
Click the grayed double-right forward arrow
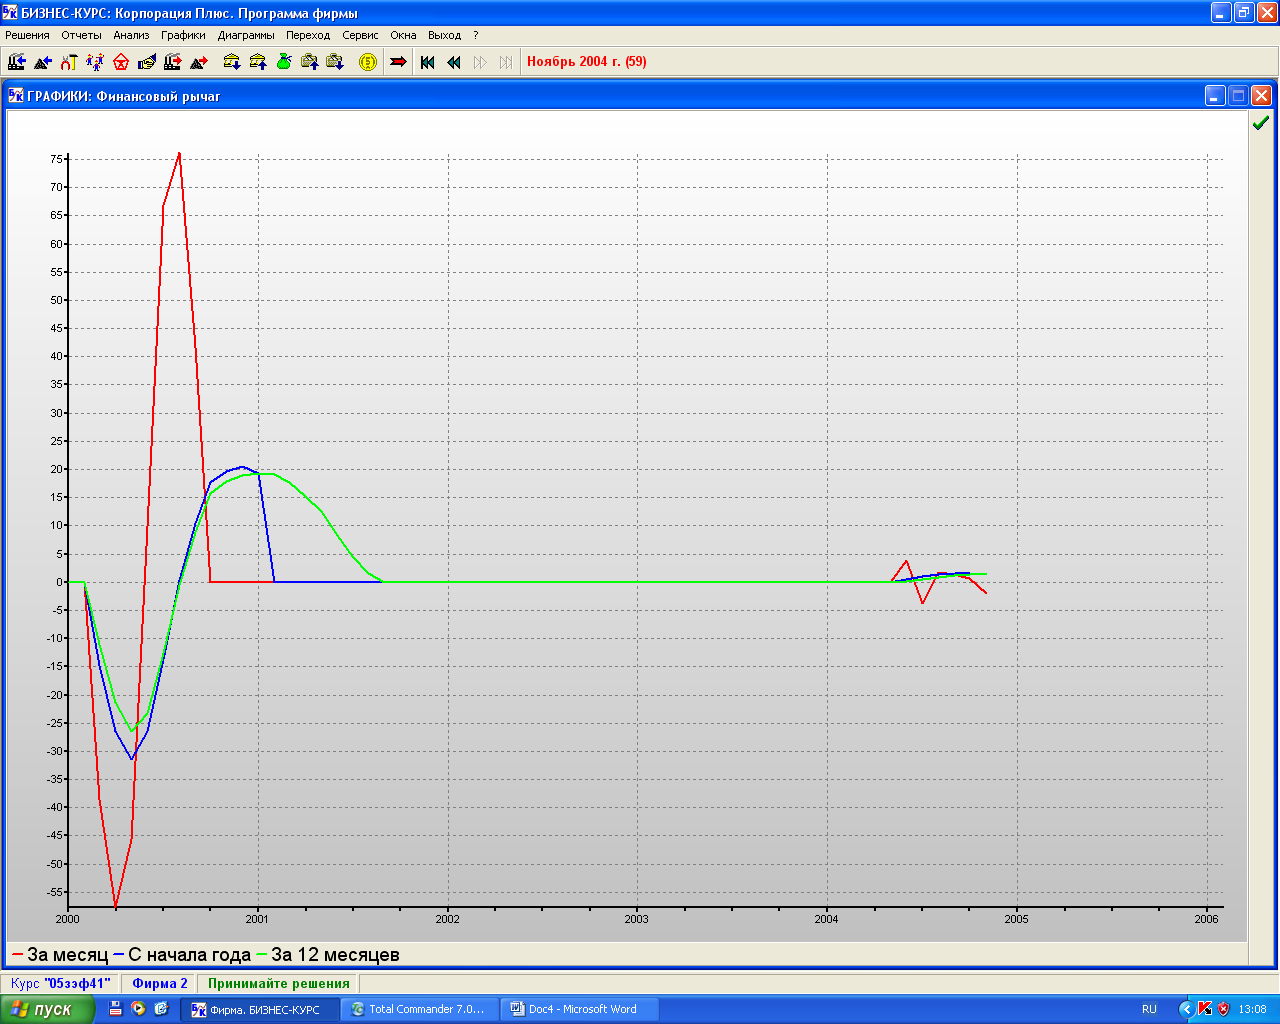pos(480,62)
